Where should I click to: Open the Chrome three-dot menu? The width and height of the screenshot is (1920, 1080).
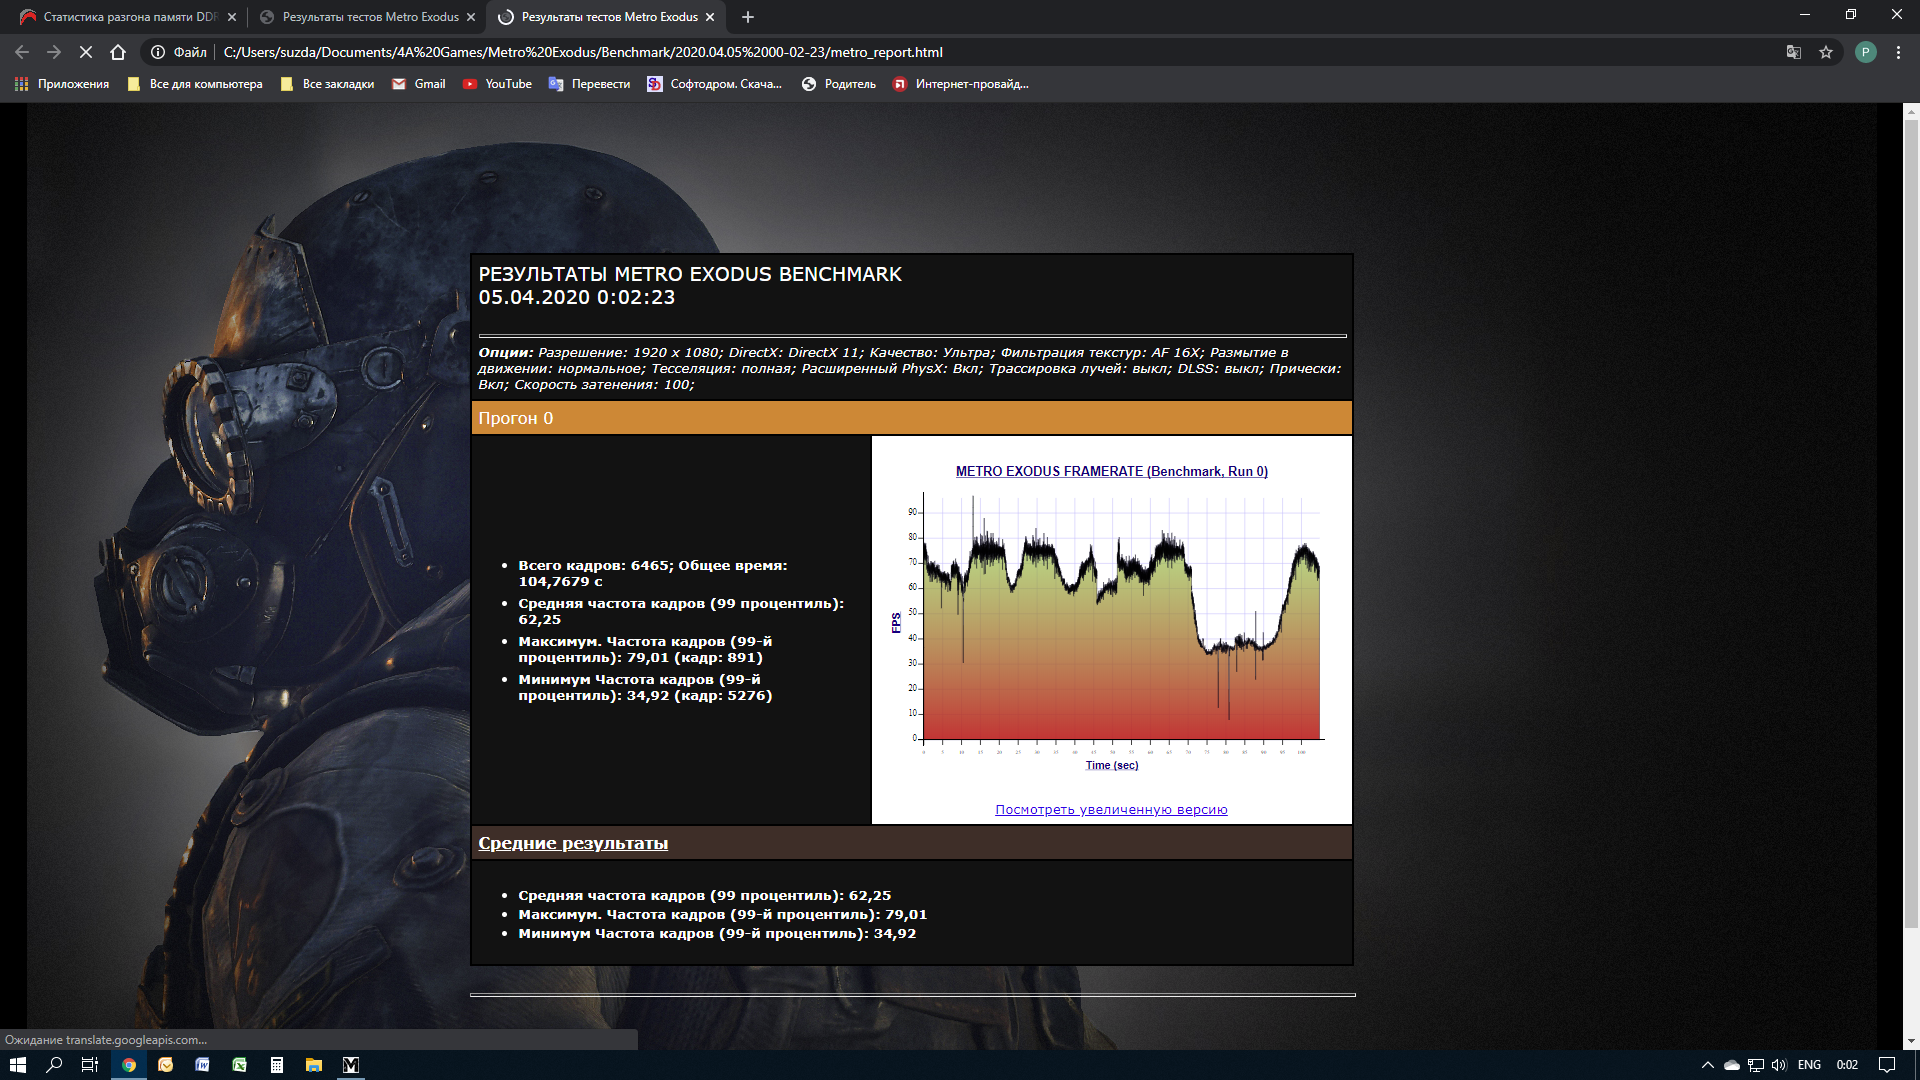(x=1898, y=52)
